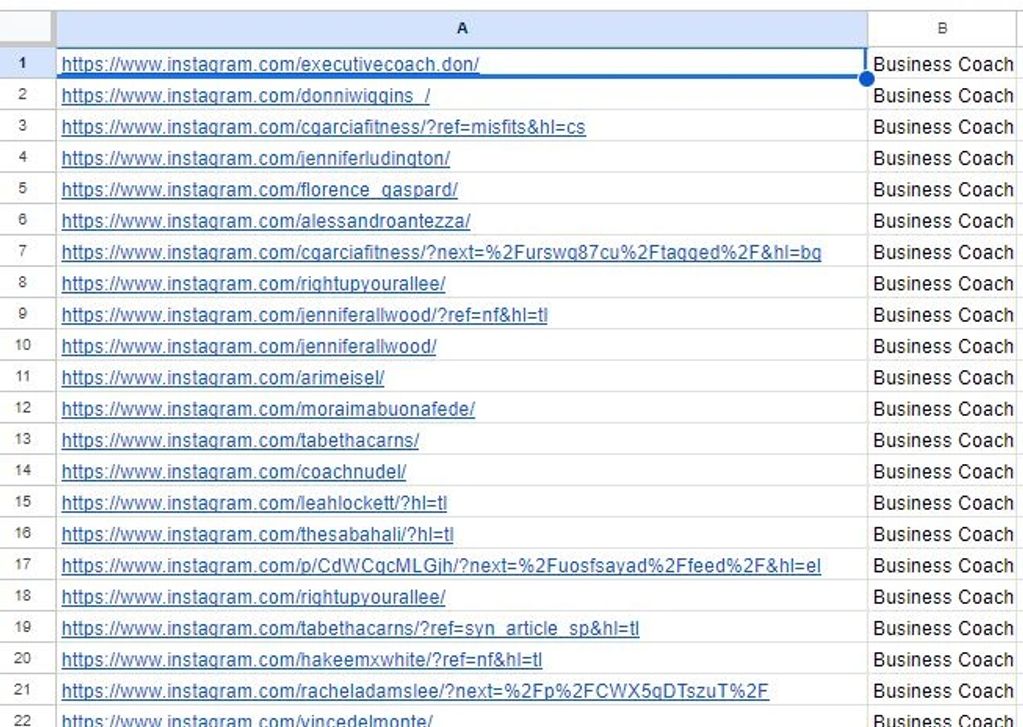Open the florence_gaspard Instagram link
Viewport: 1023px width, 727px height.
pos(259,189)
